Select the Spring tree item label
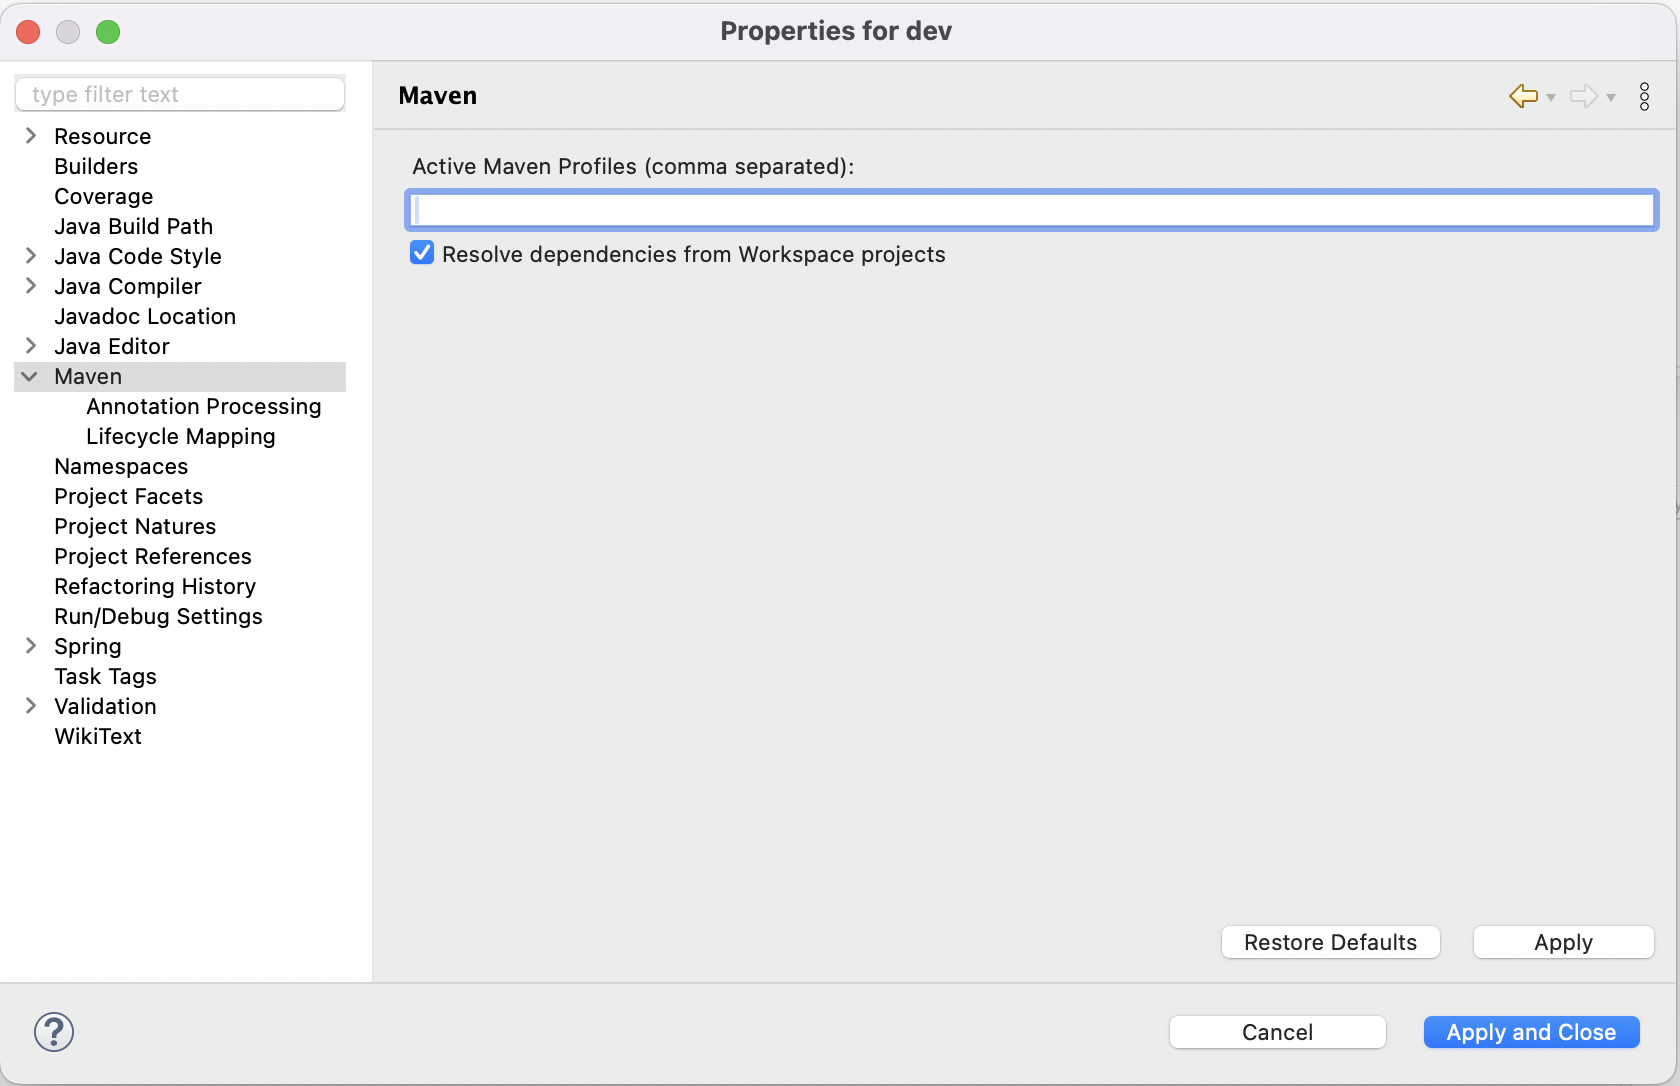 88,646
